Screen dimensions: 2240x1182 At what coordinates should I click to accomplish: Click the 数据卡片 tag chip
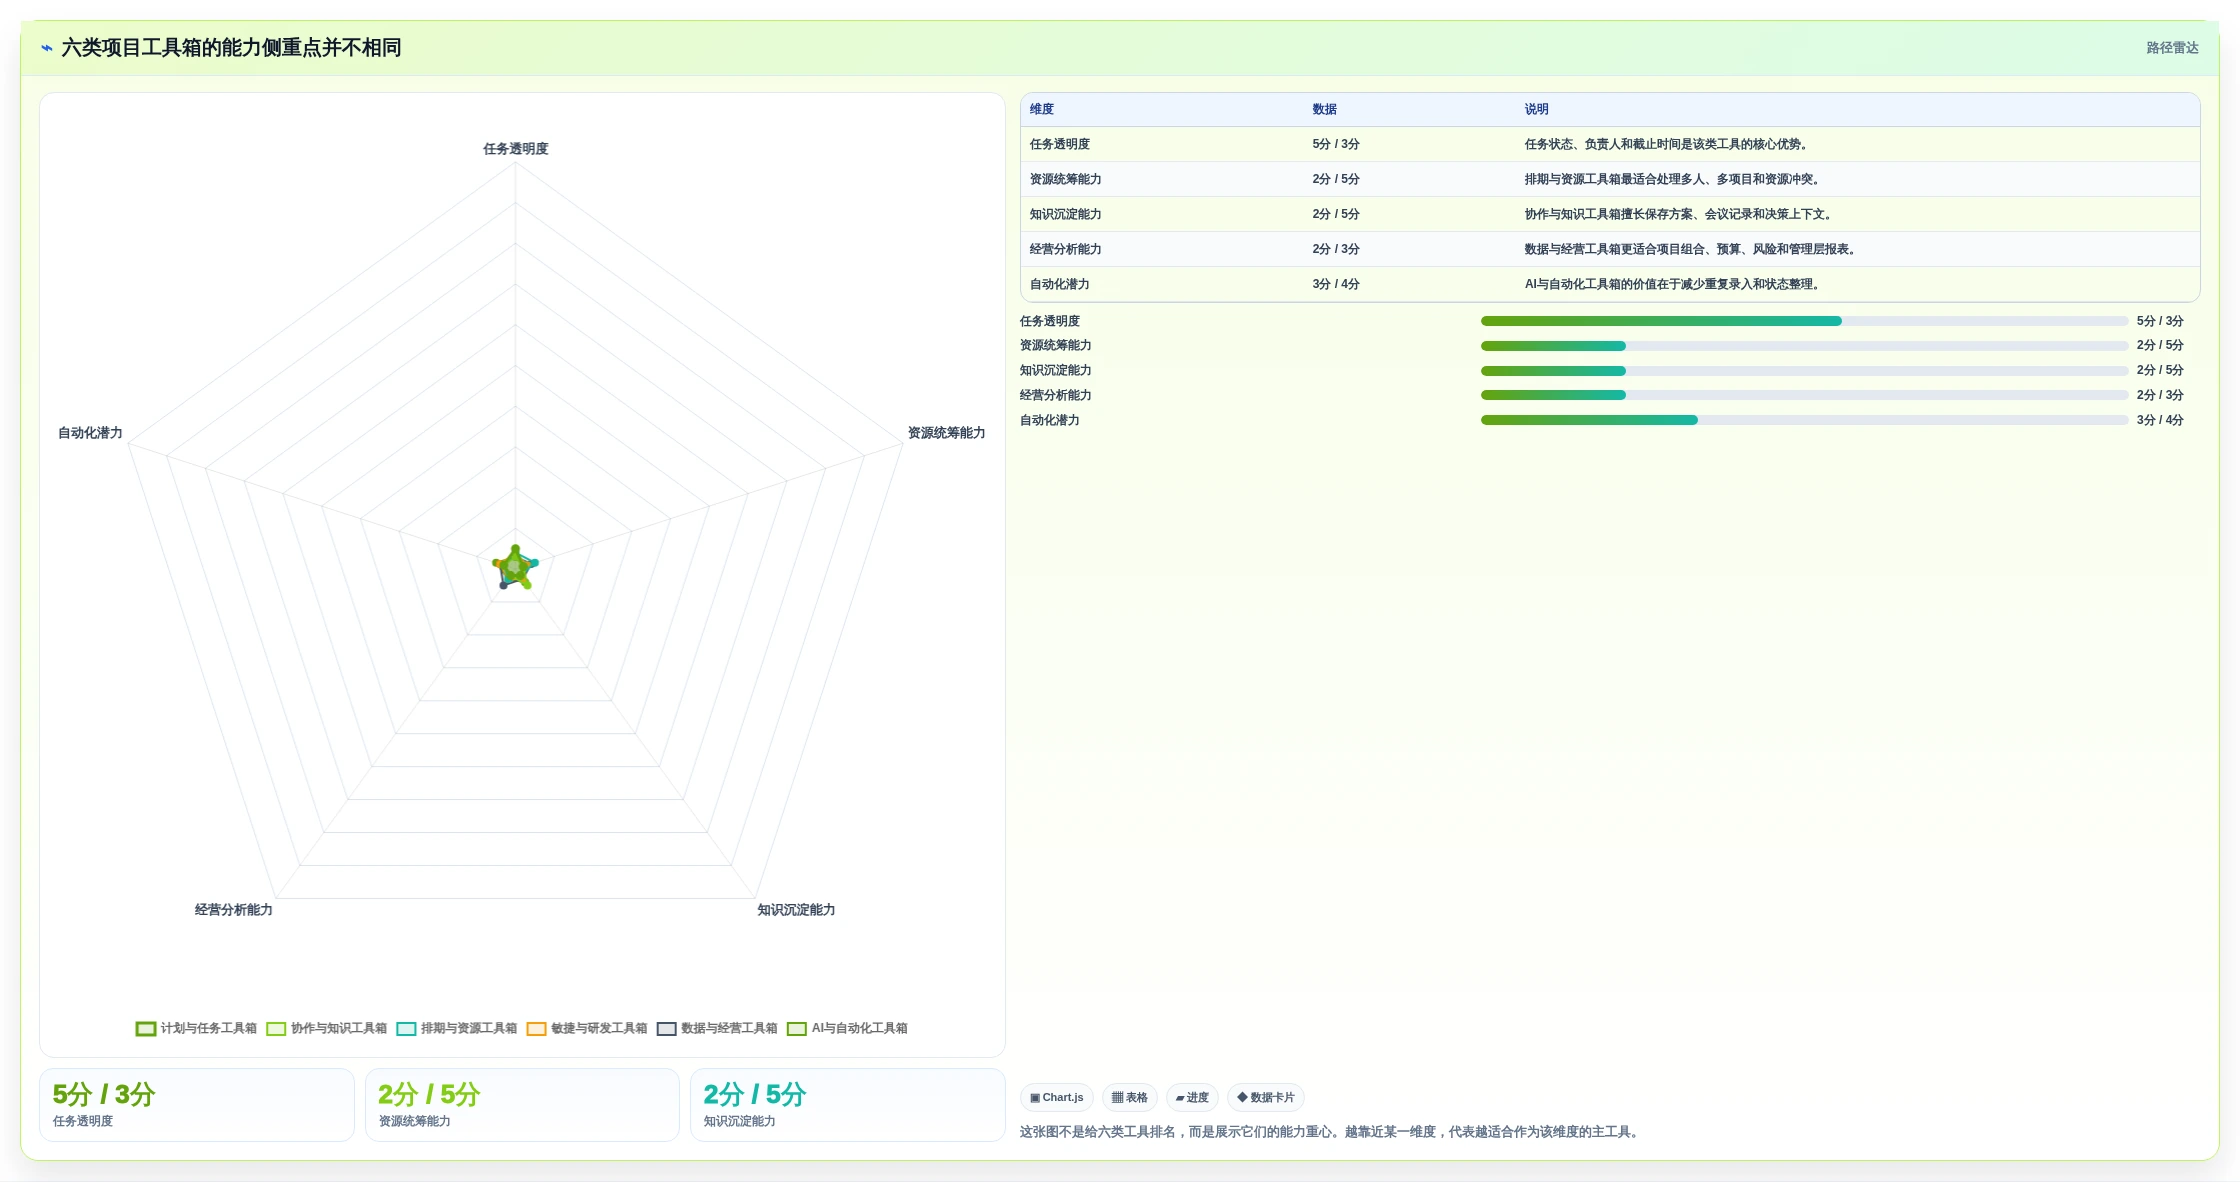[x=1266, y=1097]
